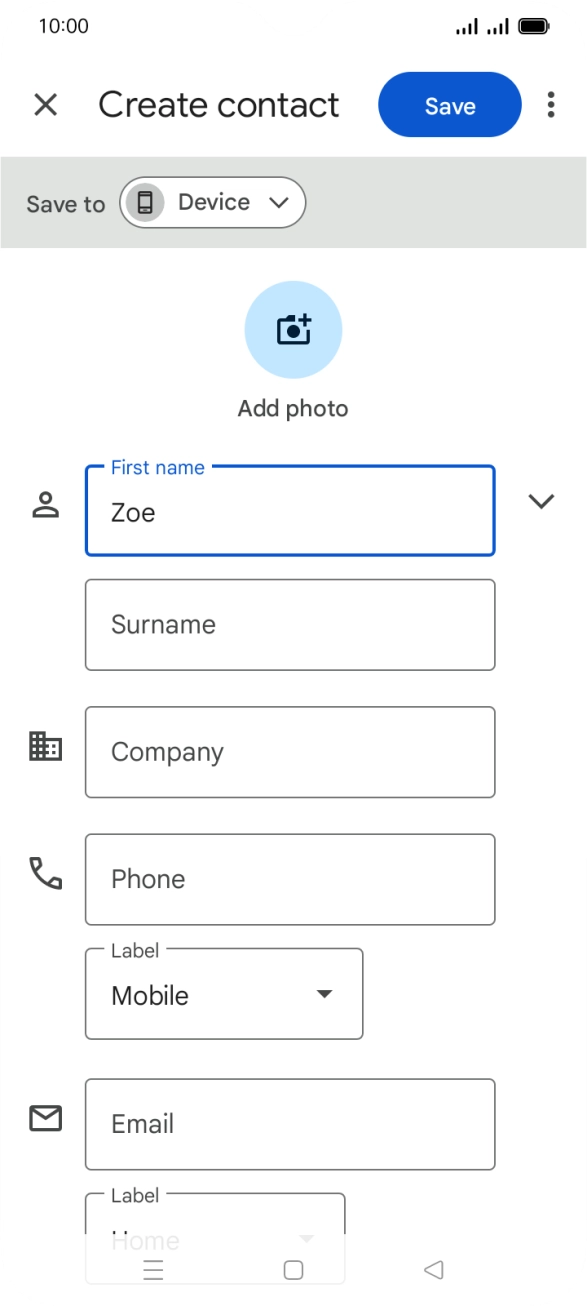Dismiss contact creation with the X
Screen dimensions: 587x1306
[45, 104]
